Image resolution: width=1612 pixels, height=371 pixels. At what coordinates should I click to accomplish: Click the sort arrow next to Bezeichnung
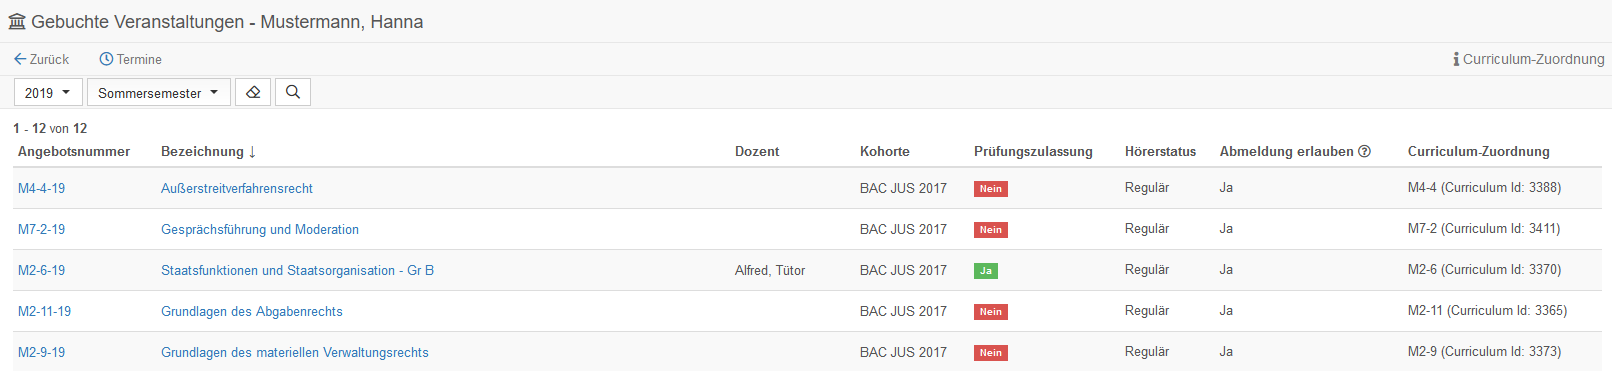click(252, 152)
